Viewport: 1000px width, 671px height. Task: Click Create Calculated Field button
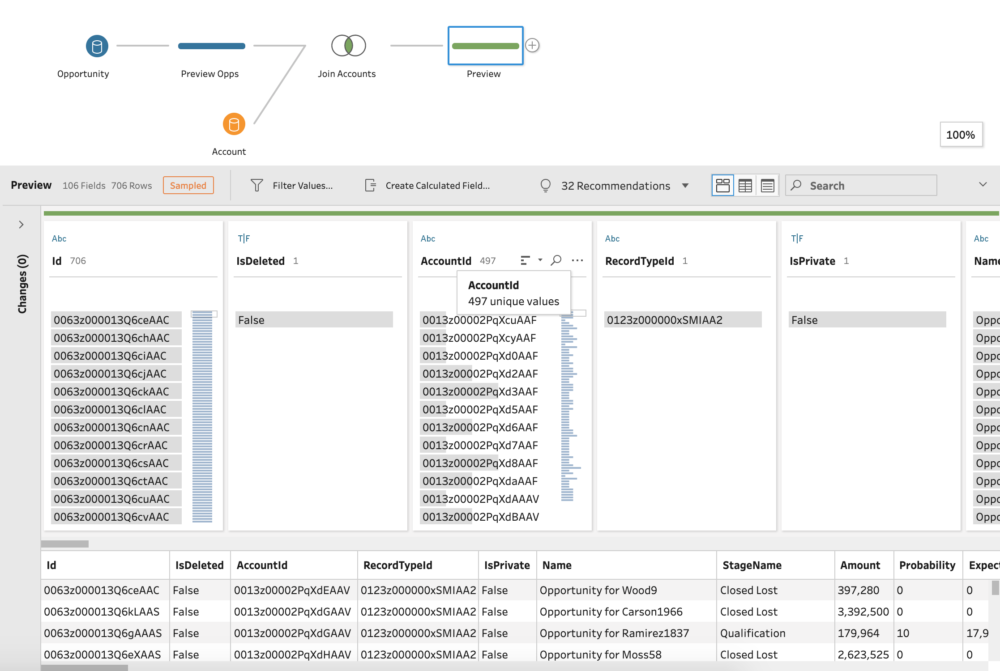[427, 186]
